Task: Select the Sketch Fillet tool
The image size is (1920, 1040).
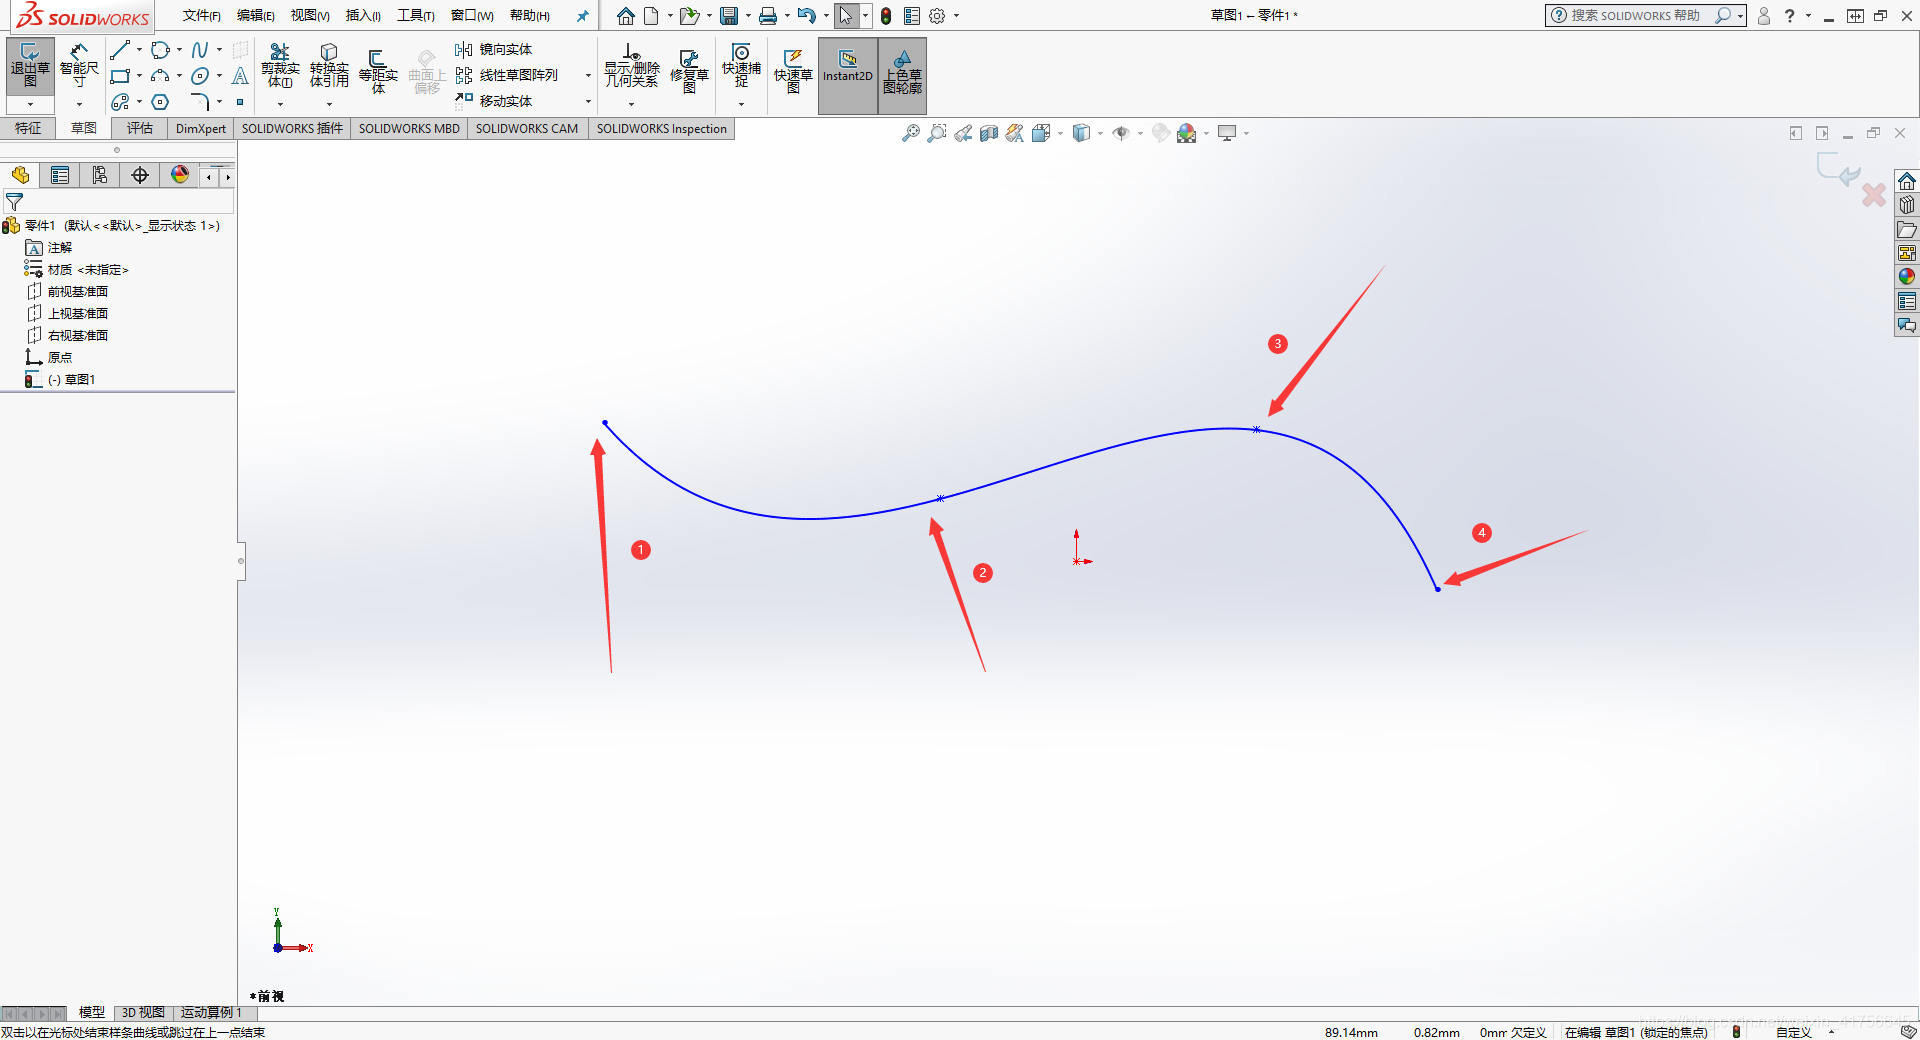Action: pyautogui.click(x=200, y=102)
